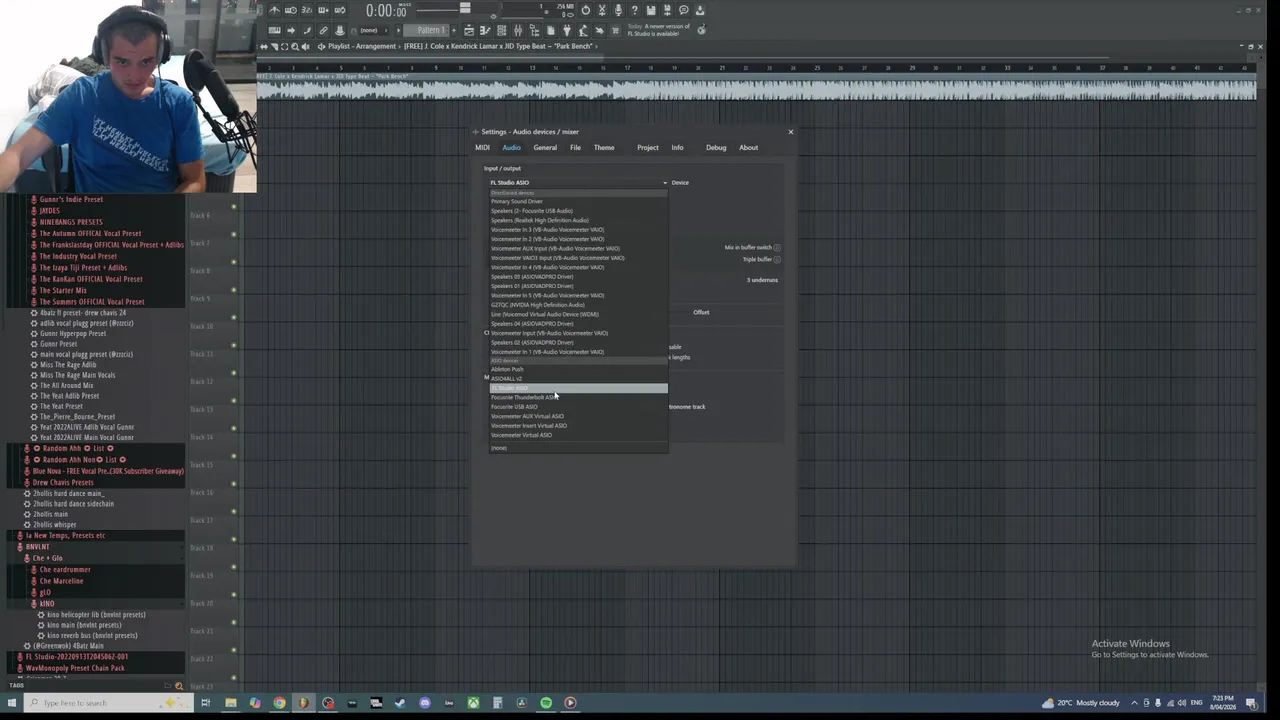Open the browser tree icon in the toolbar
Image resolution: width=1280 pixels, height=720 pixels.
pos(535,31)
